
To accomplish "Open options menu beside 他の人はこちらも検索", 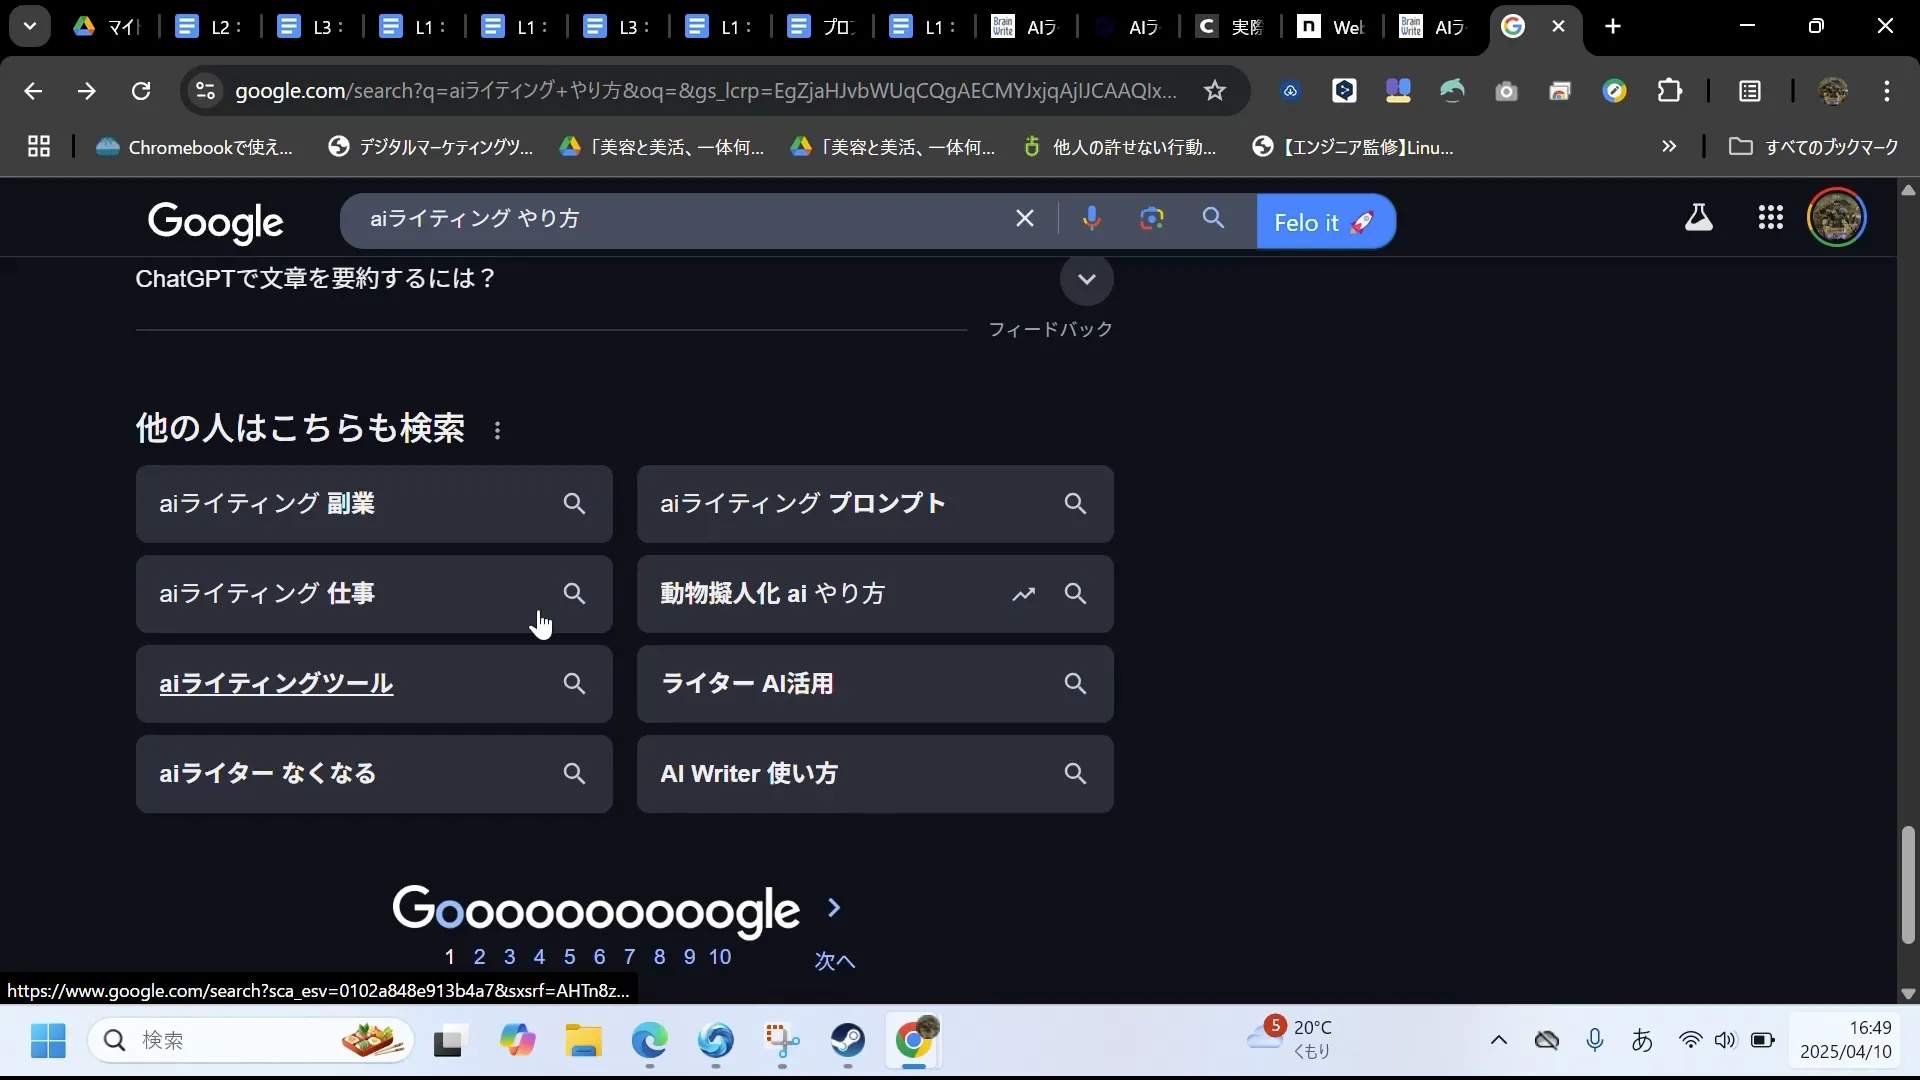I will pos(498,431).
